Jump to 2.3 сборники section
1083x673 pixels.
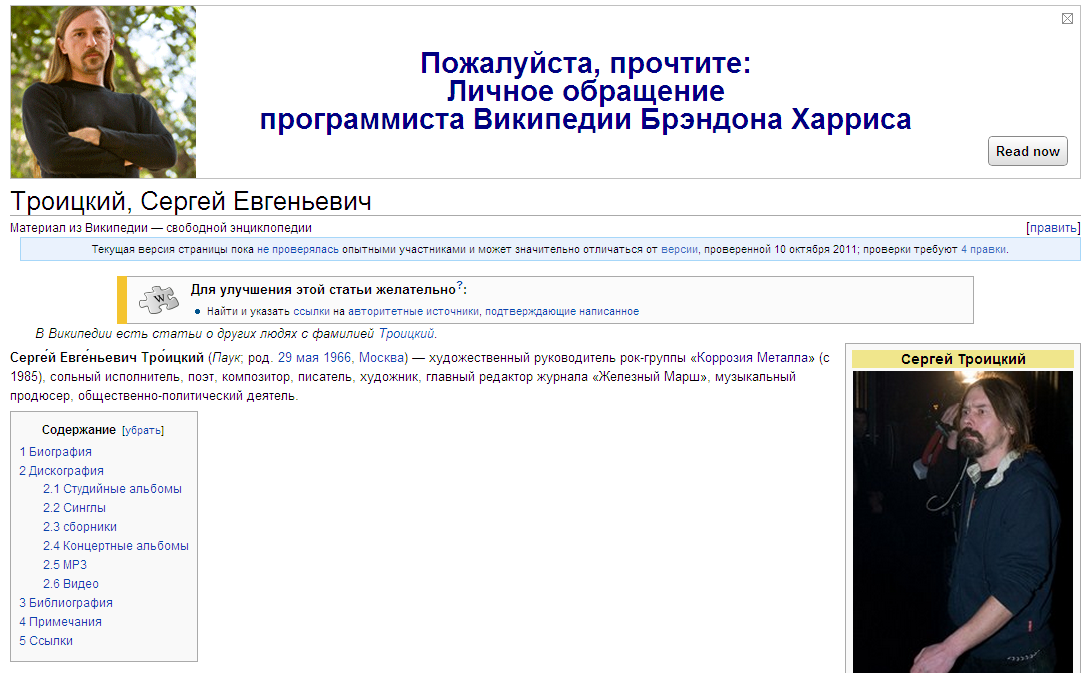[x=79, y=527]
